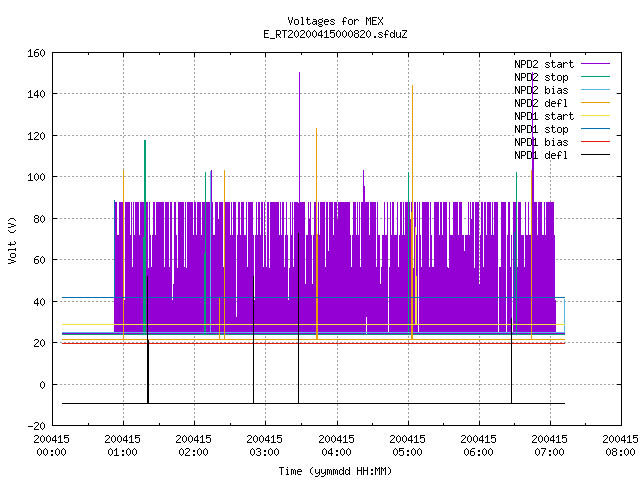Click the 200415 03:00 x-axis tick label
Viewport: 640px width, 480px height.
[x=264, y=446]
